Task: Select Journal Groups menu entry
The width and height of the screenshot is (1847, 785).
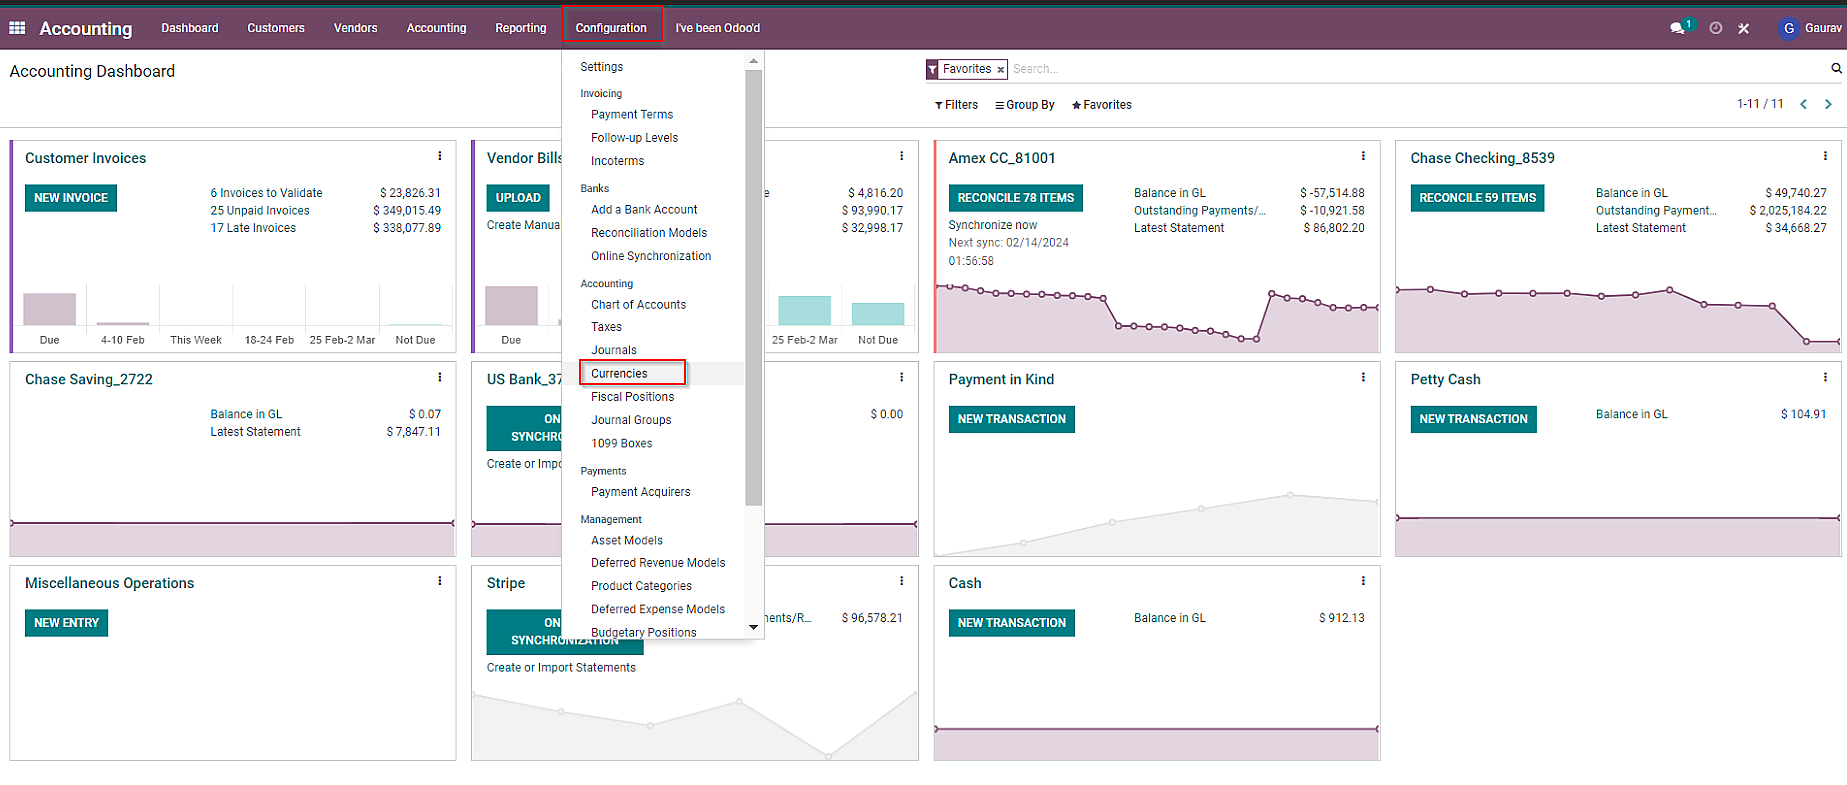Action: (x=631, y=420)
